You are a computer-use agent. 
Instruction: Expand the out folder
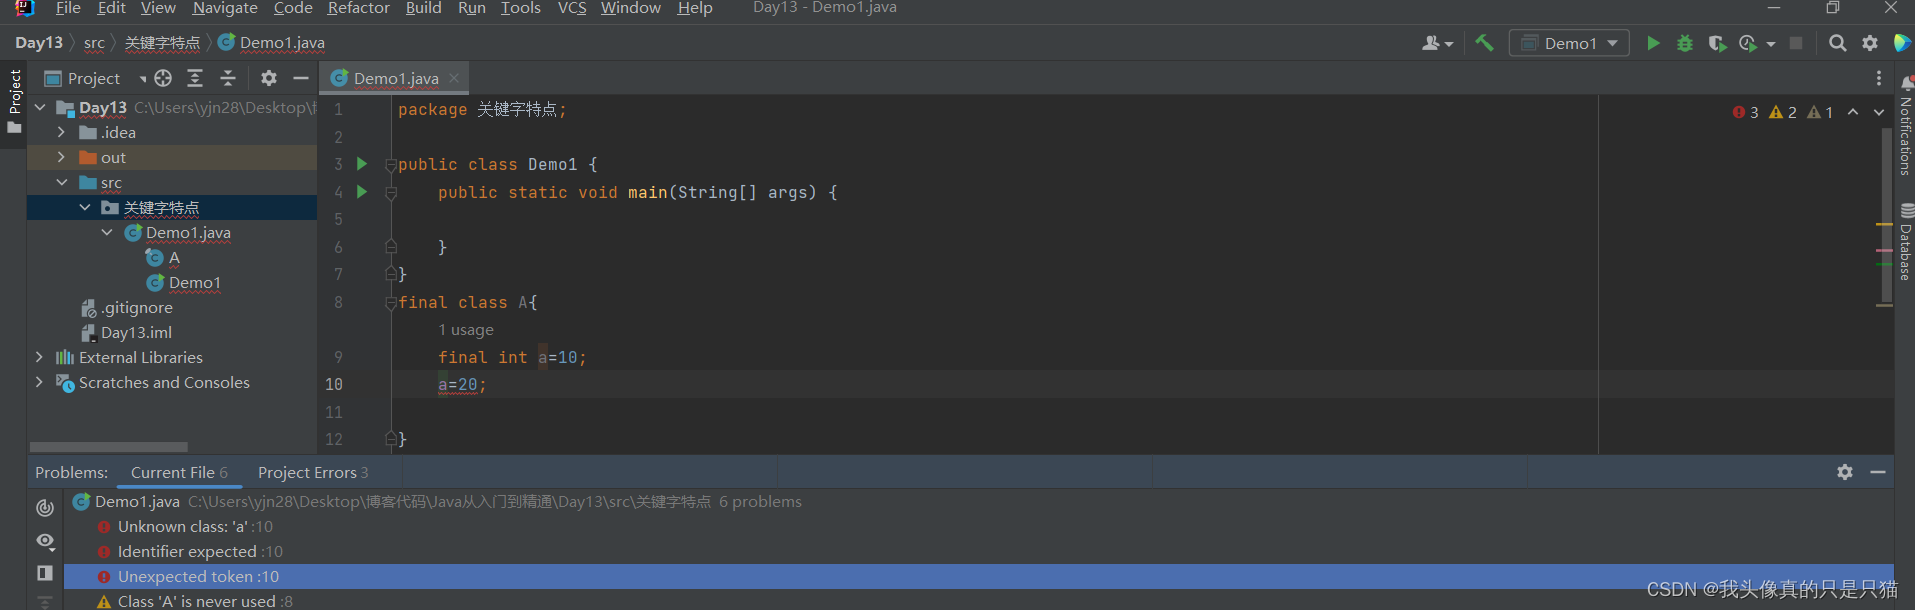coord(62,157)
